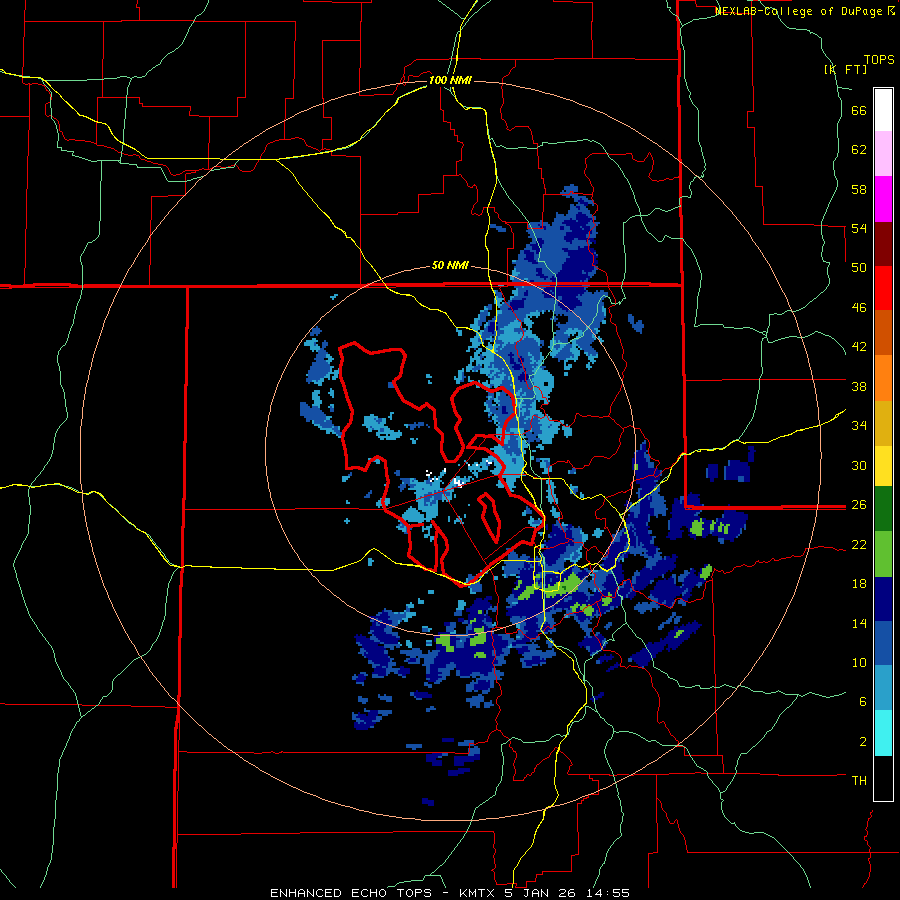The width and height of the screenshot is (900, 900).
Task: Click the legend value '26'
Action: 859,505
